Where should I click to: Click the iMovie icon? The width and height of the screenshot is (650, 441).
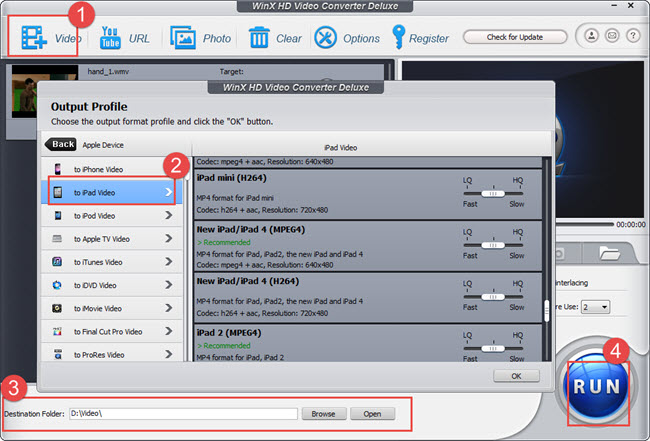(57, 308)
